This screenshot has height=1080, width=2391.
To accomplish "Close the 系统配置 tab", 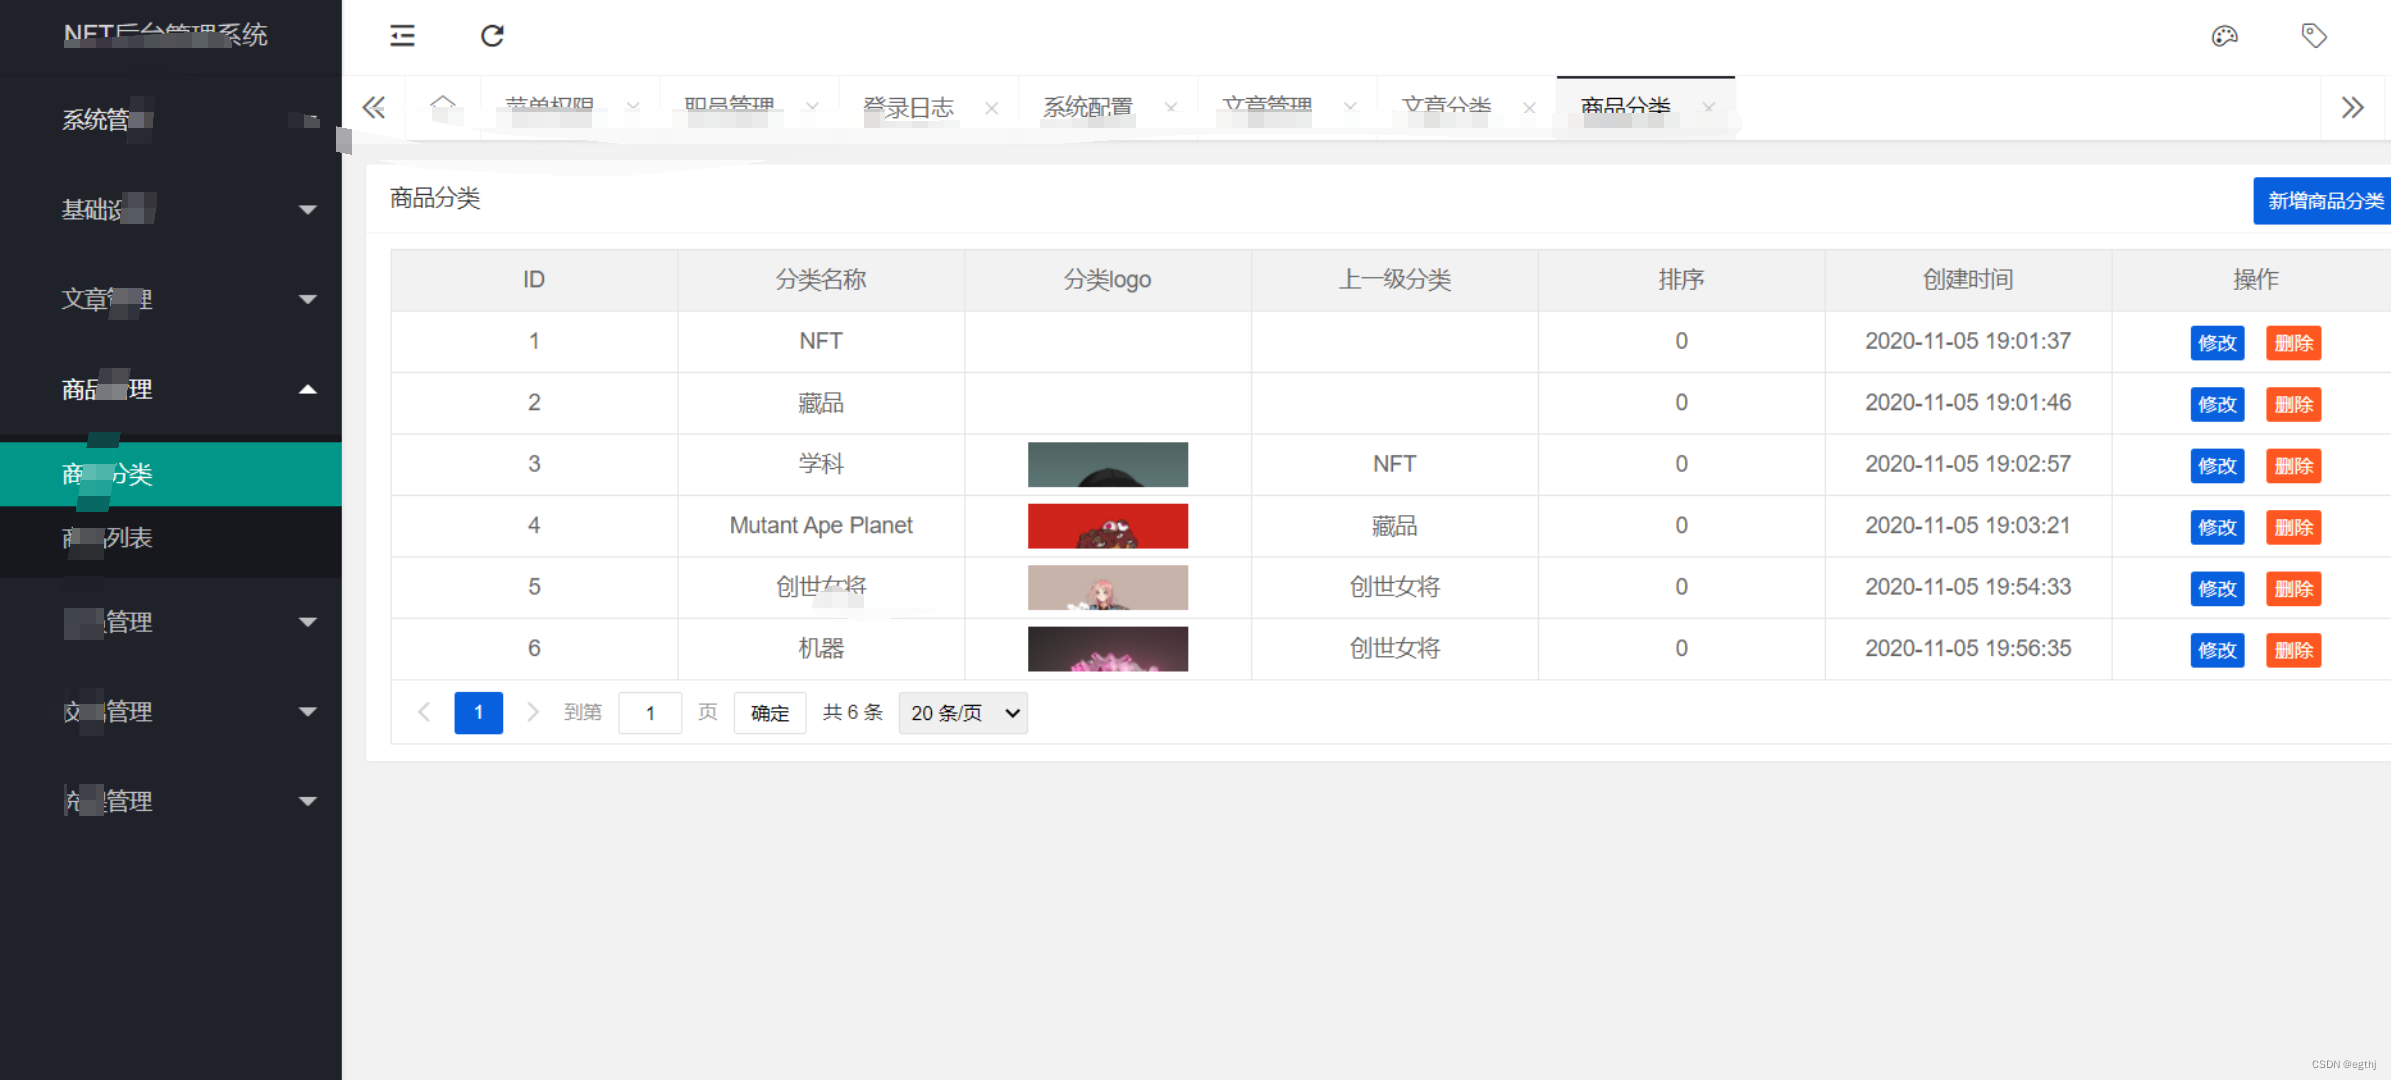I will (x=1170, y=108).
